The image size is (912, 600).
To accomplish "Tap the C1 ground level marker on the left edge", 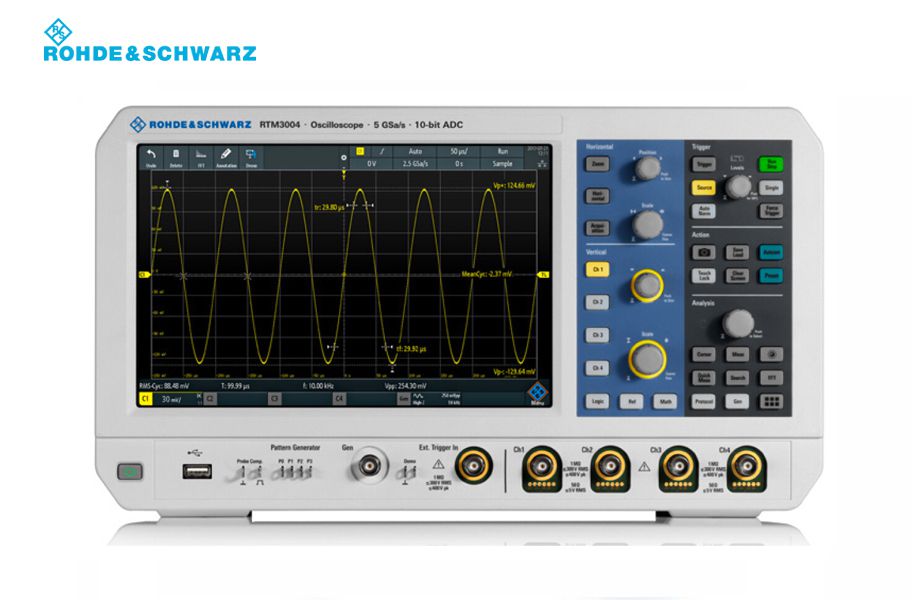I will coord(144,274).
